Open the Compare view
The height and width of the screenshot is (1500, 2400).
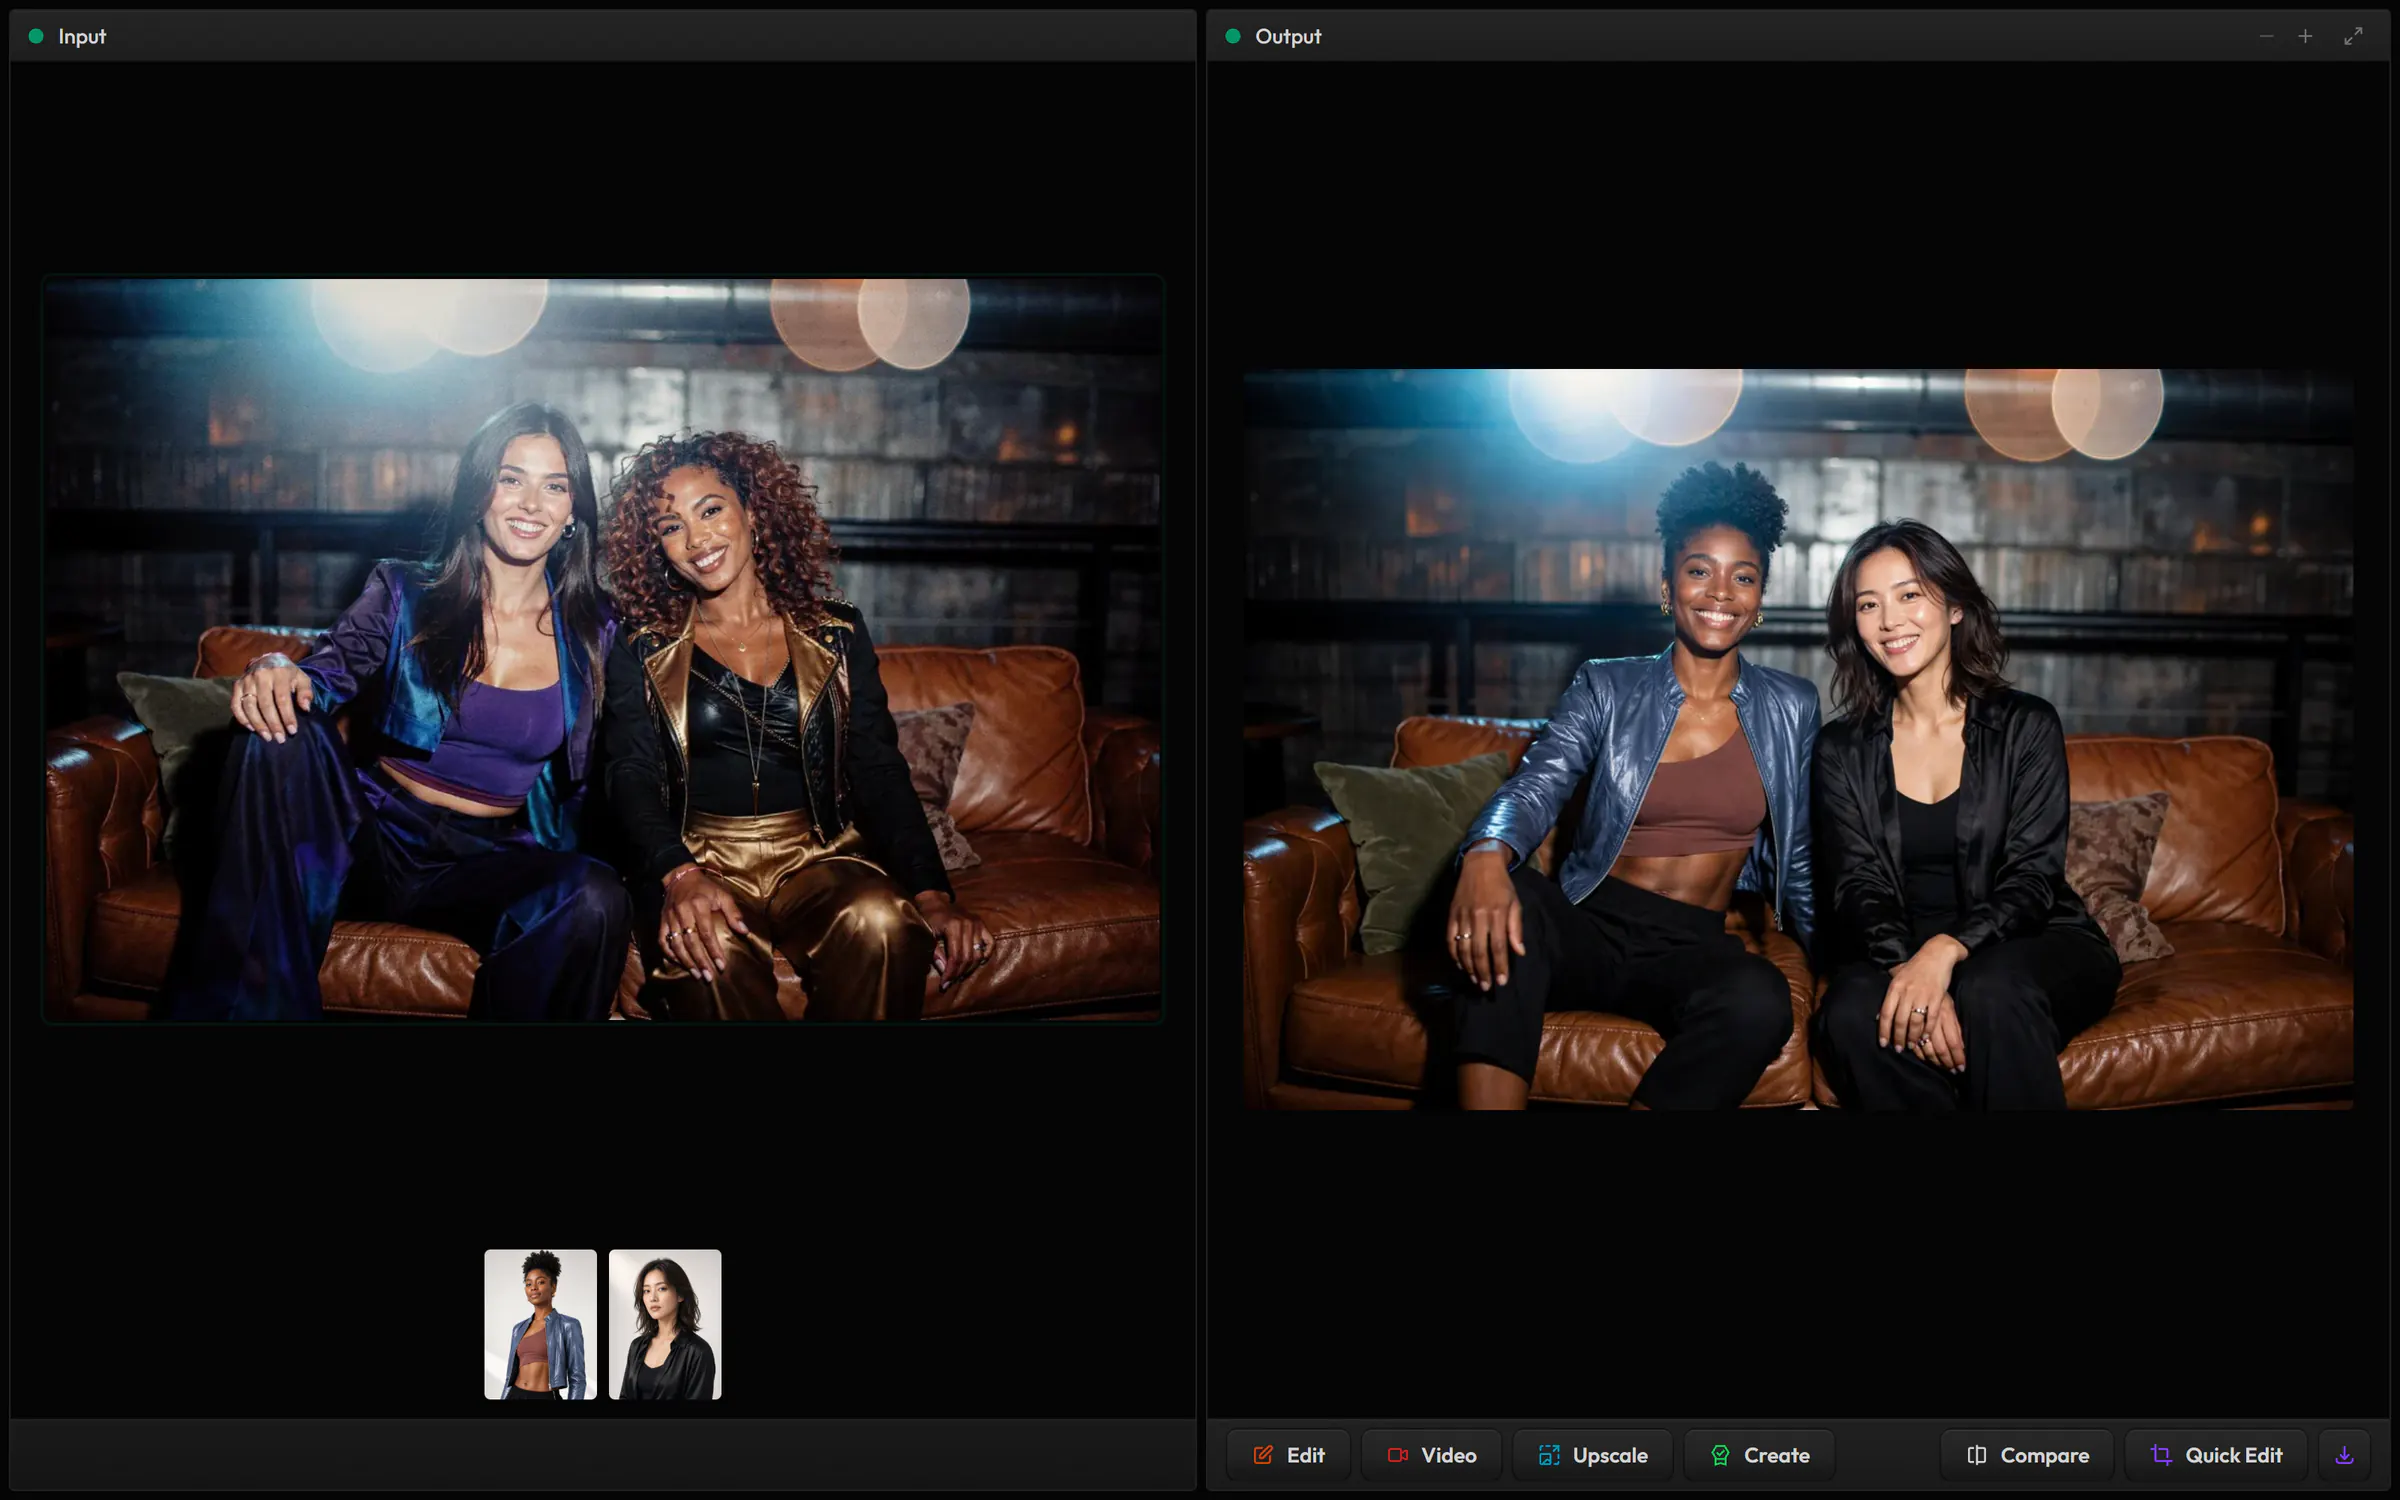point(2027,1455)
